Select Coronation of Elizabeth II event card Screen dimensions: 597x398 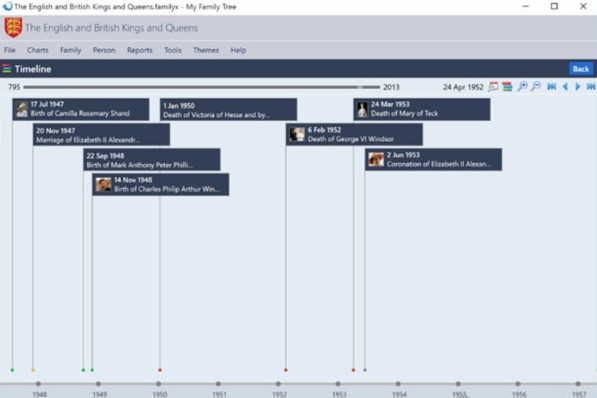click(433, 160)
